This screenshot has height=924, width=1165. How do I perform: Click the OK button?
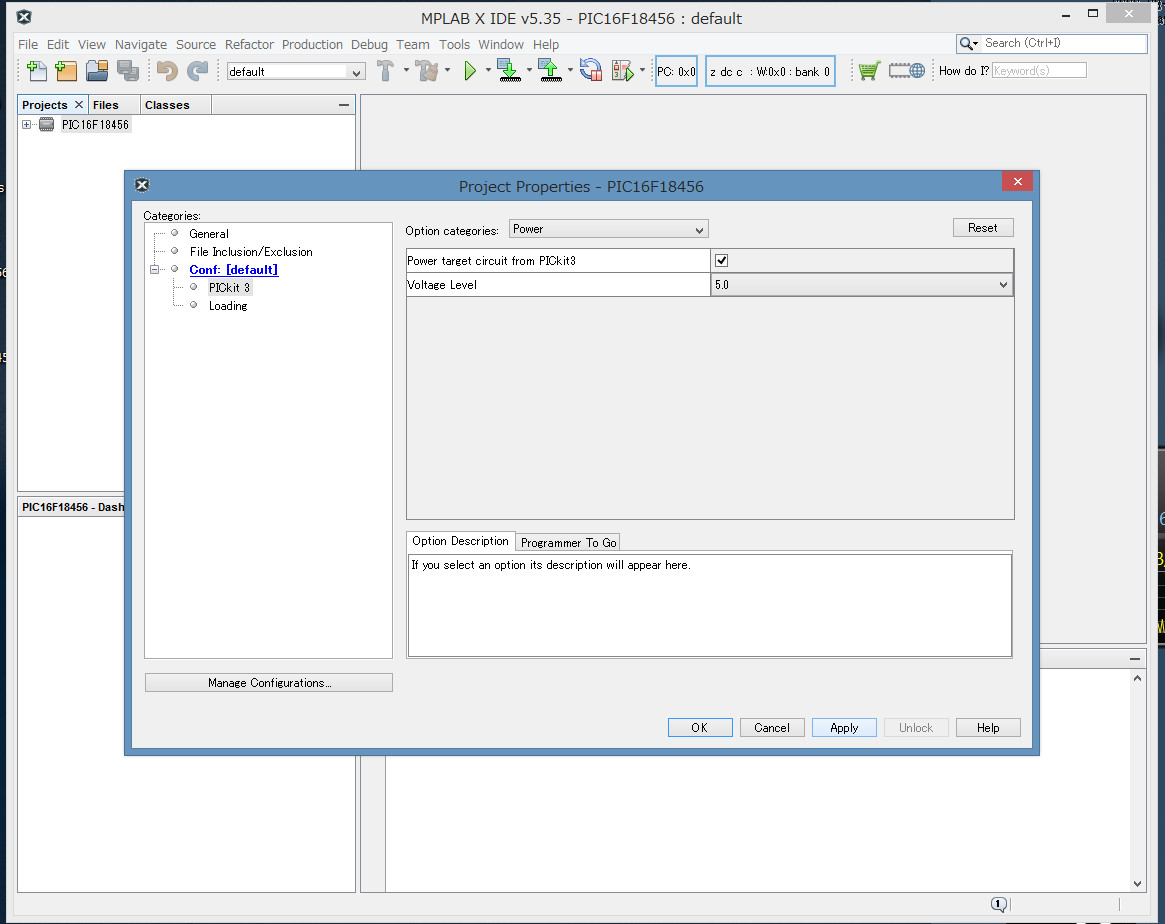[x=700, y=728]
